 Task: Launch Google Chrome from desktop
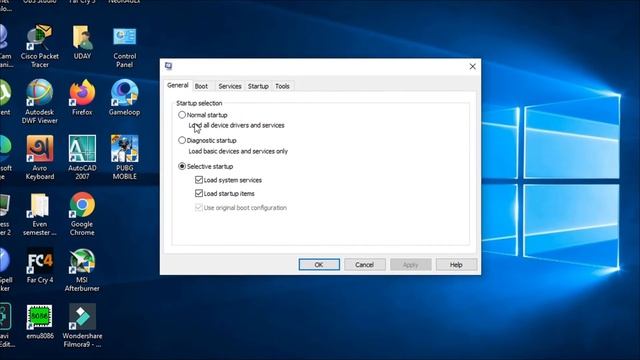pos(82,214)
